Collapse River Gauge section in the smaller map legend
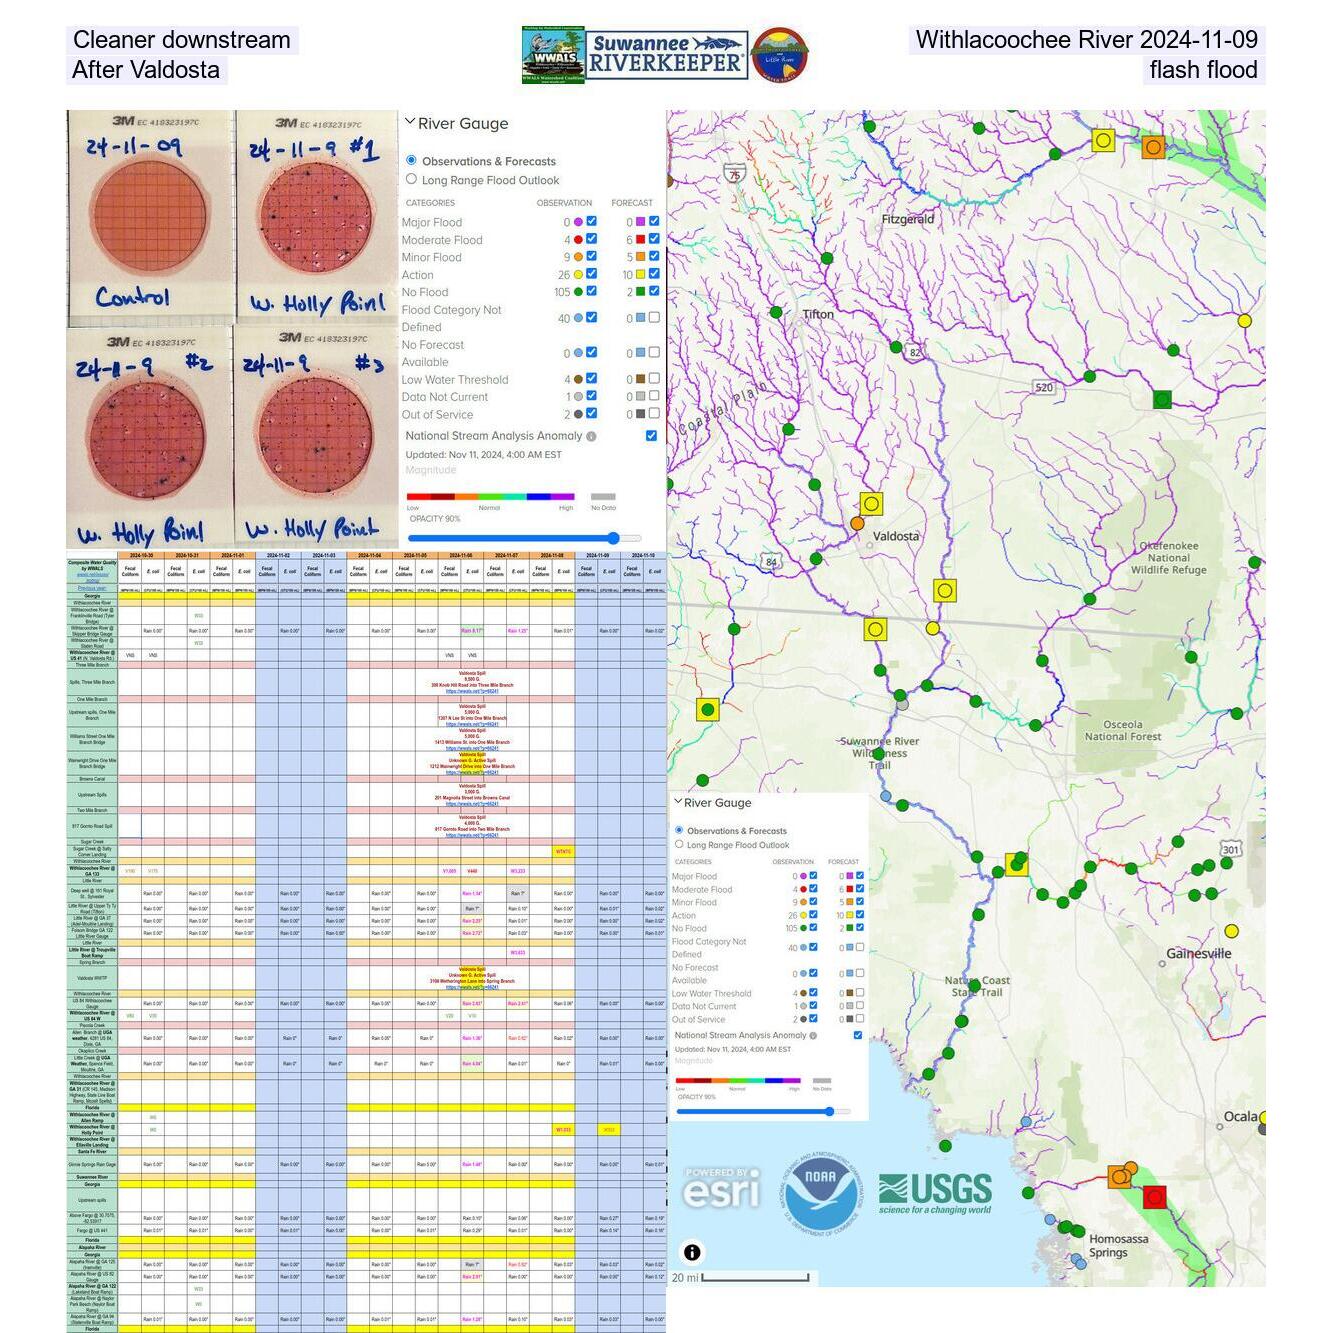The height and width of the screenshot is (1333, 1333). (x=678, y=801)
